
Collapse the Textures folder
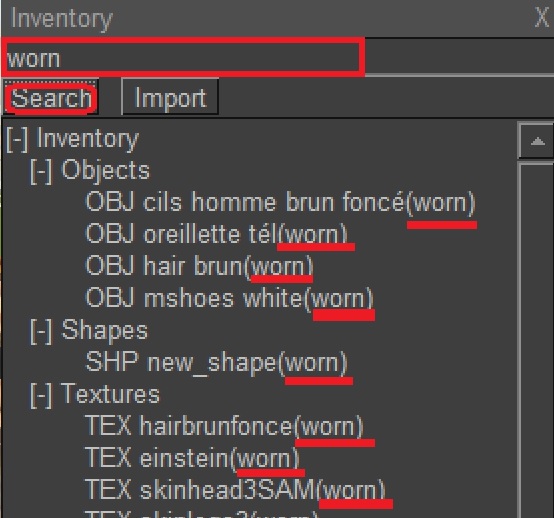click(41, 395)
